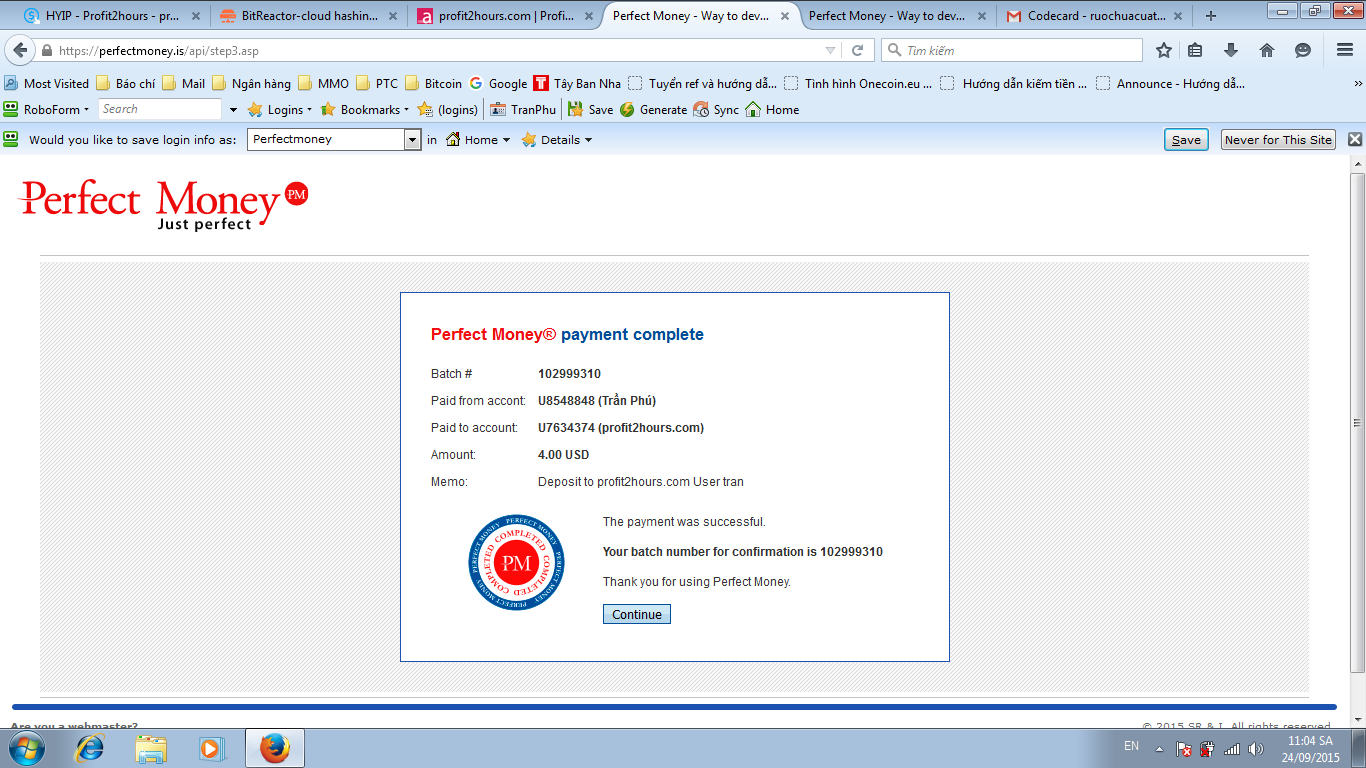The width and height of the screenshot is (1366, 768).
Task: Save the login with the Save button
Action: [x=1186, y=140]
